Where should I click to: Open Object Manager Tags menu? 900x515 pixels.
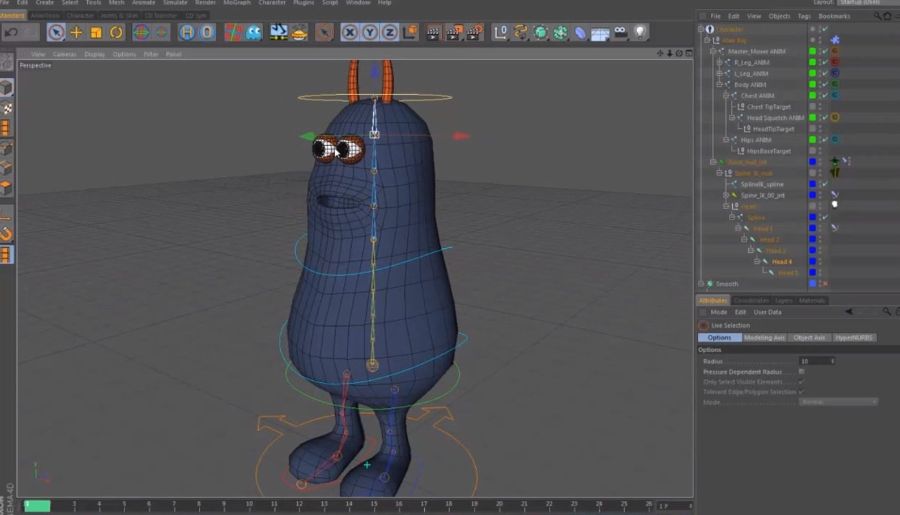tap(804, 16)
